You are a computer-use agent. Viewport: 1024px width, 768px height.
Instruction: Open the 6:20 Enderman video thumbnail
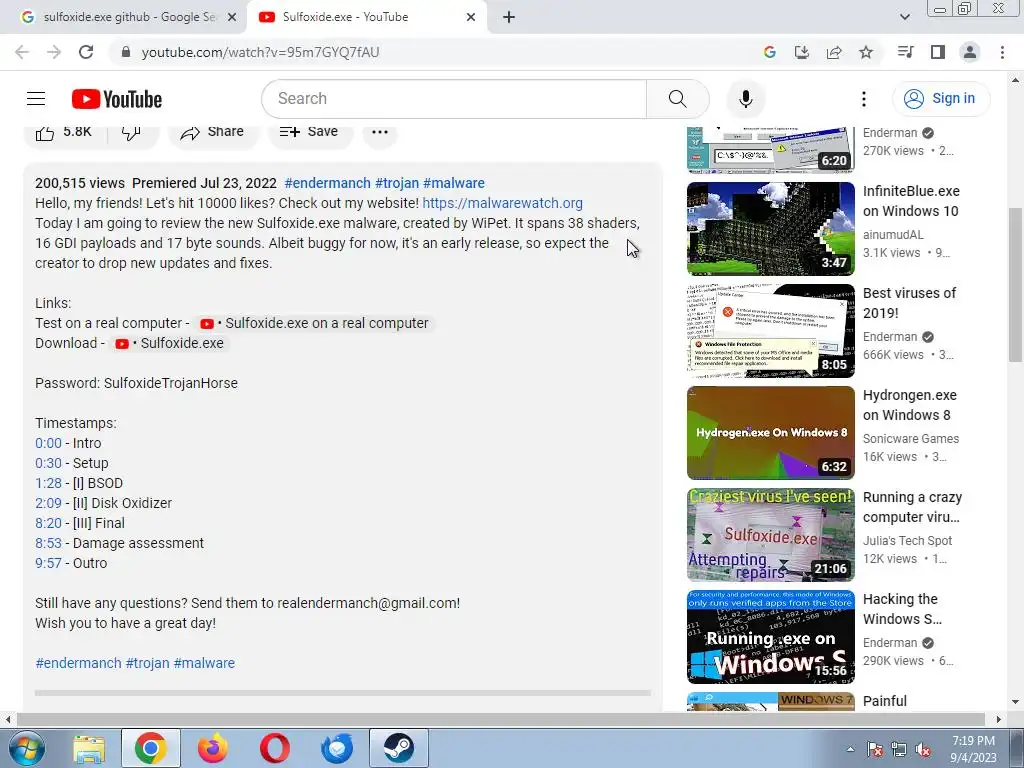click(x=771, y=150)
